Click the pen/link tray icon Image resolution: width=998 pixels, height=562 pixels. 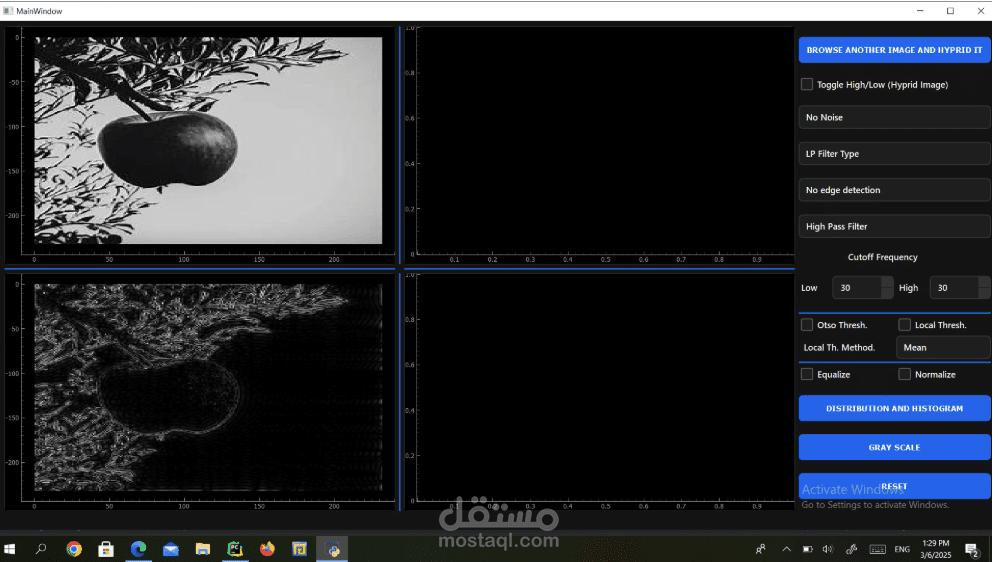[x=852, y=549]
